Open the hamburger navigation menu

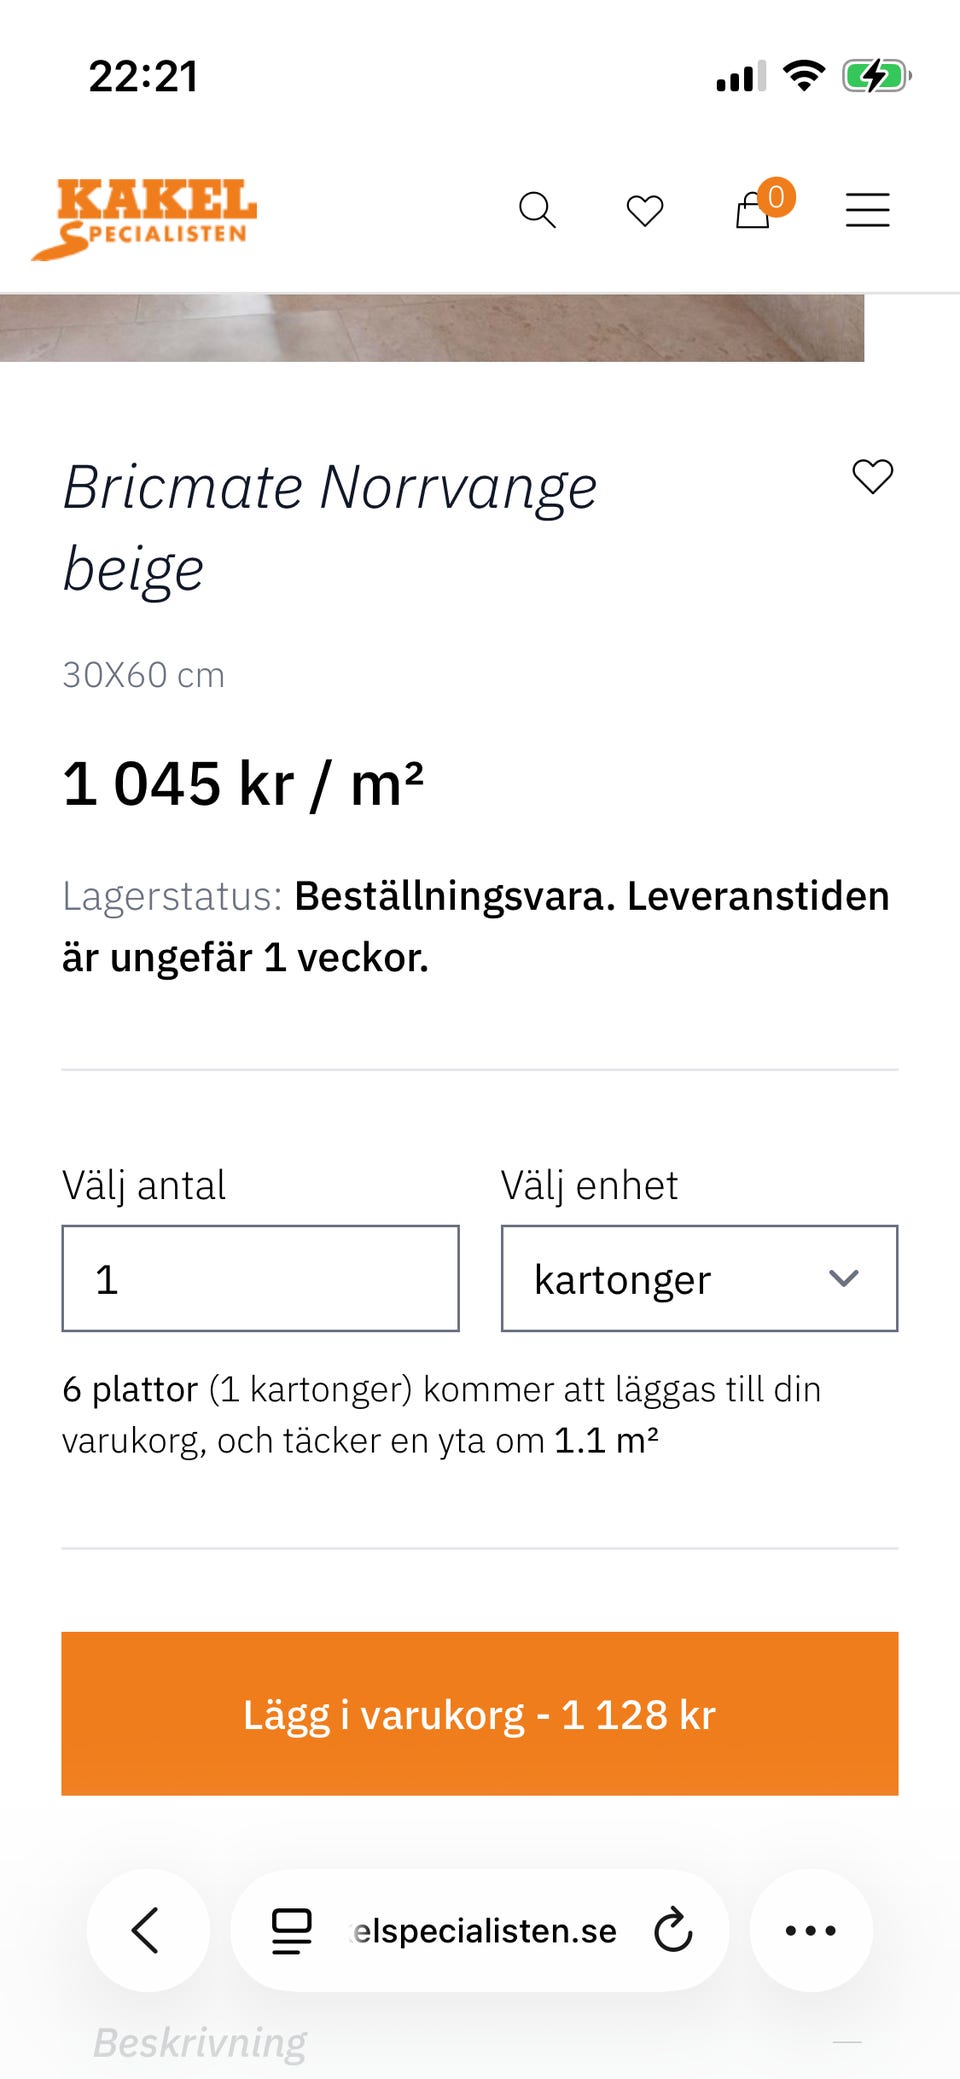(867, 210)
